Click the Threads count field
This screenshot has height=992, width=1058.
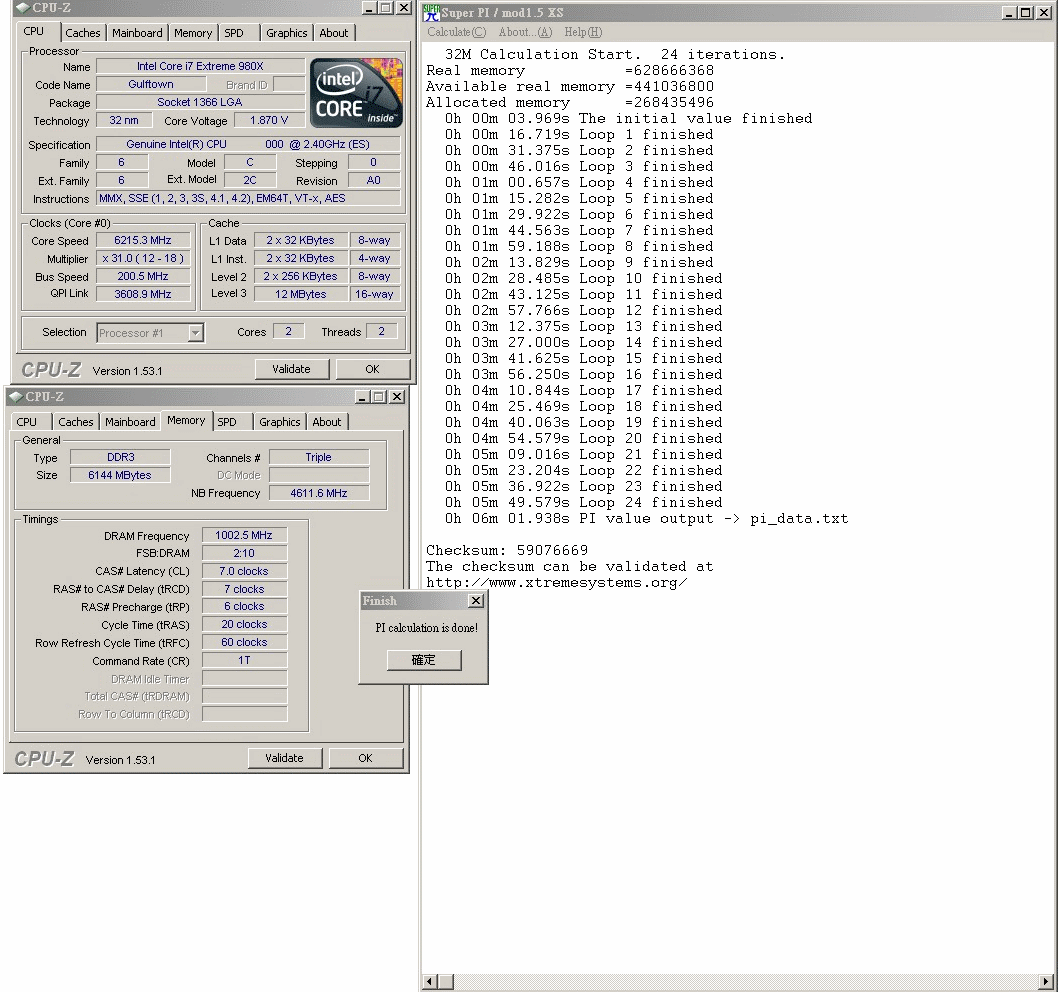pyautogui.click(x=381, y=331)
